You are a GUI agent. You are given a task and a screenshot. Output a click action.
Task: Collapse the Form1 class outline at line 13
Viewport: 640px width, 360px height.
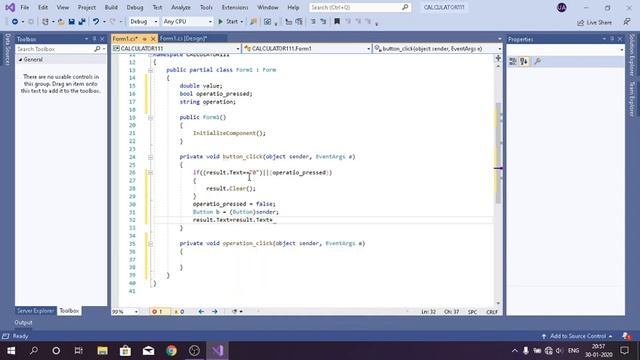(x=150, y=70)
